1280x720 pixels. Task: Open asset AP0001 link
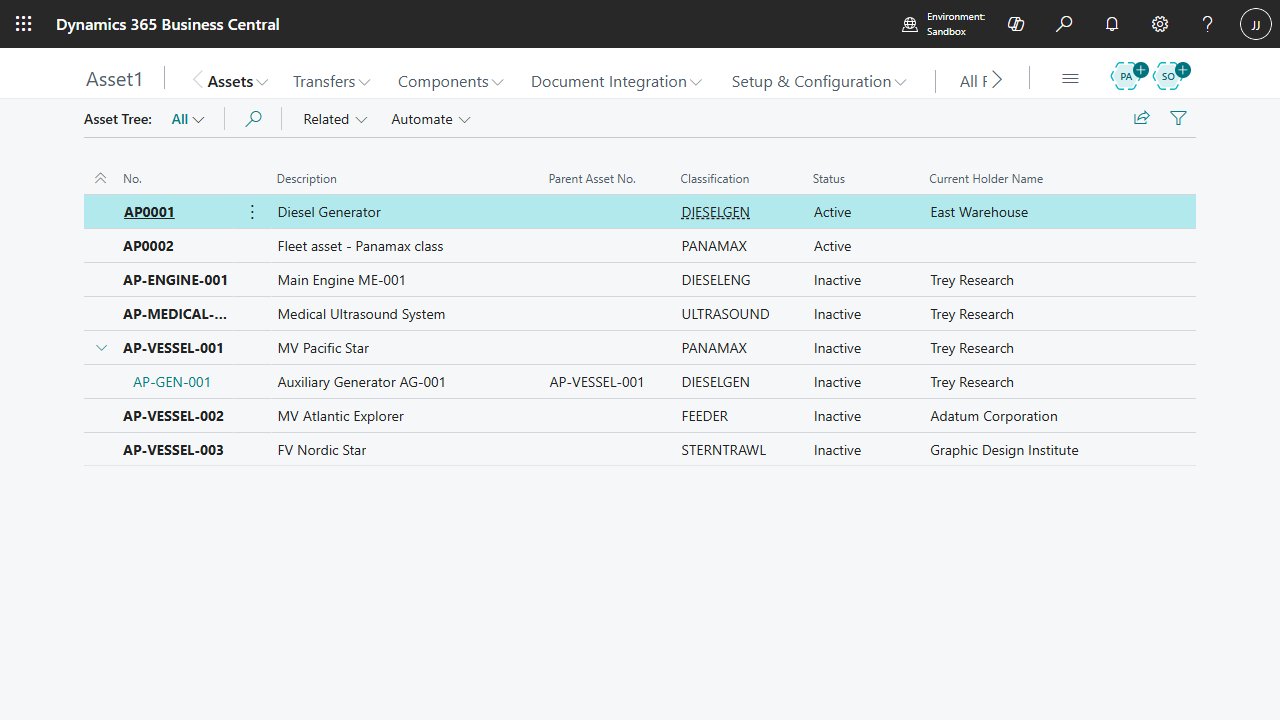click(149, 212)
